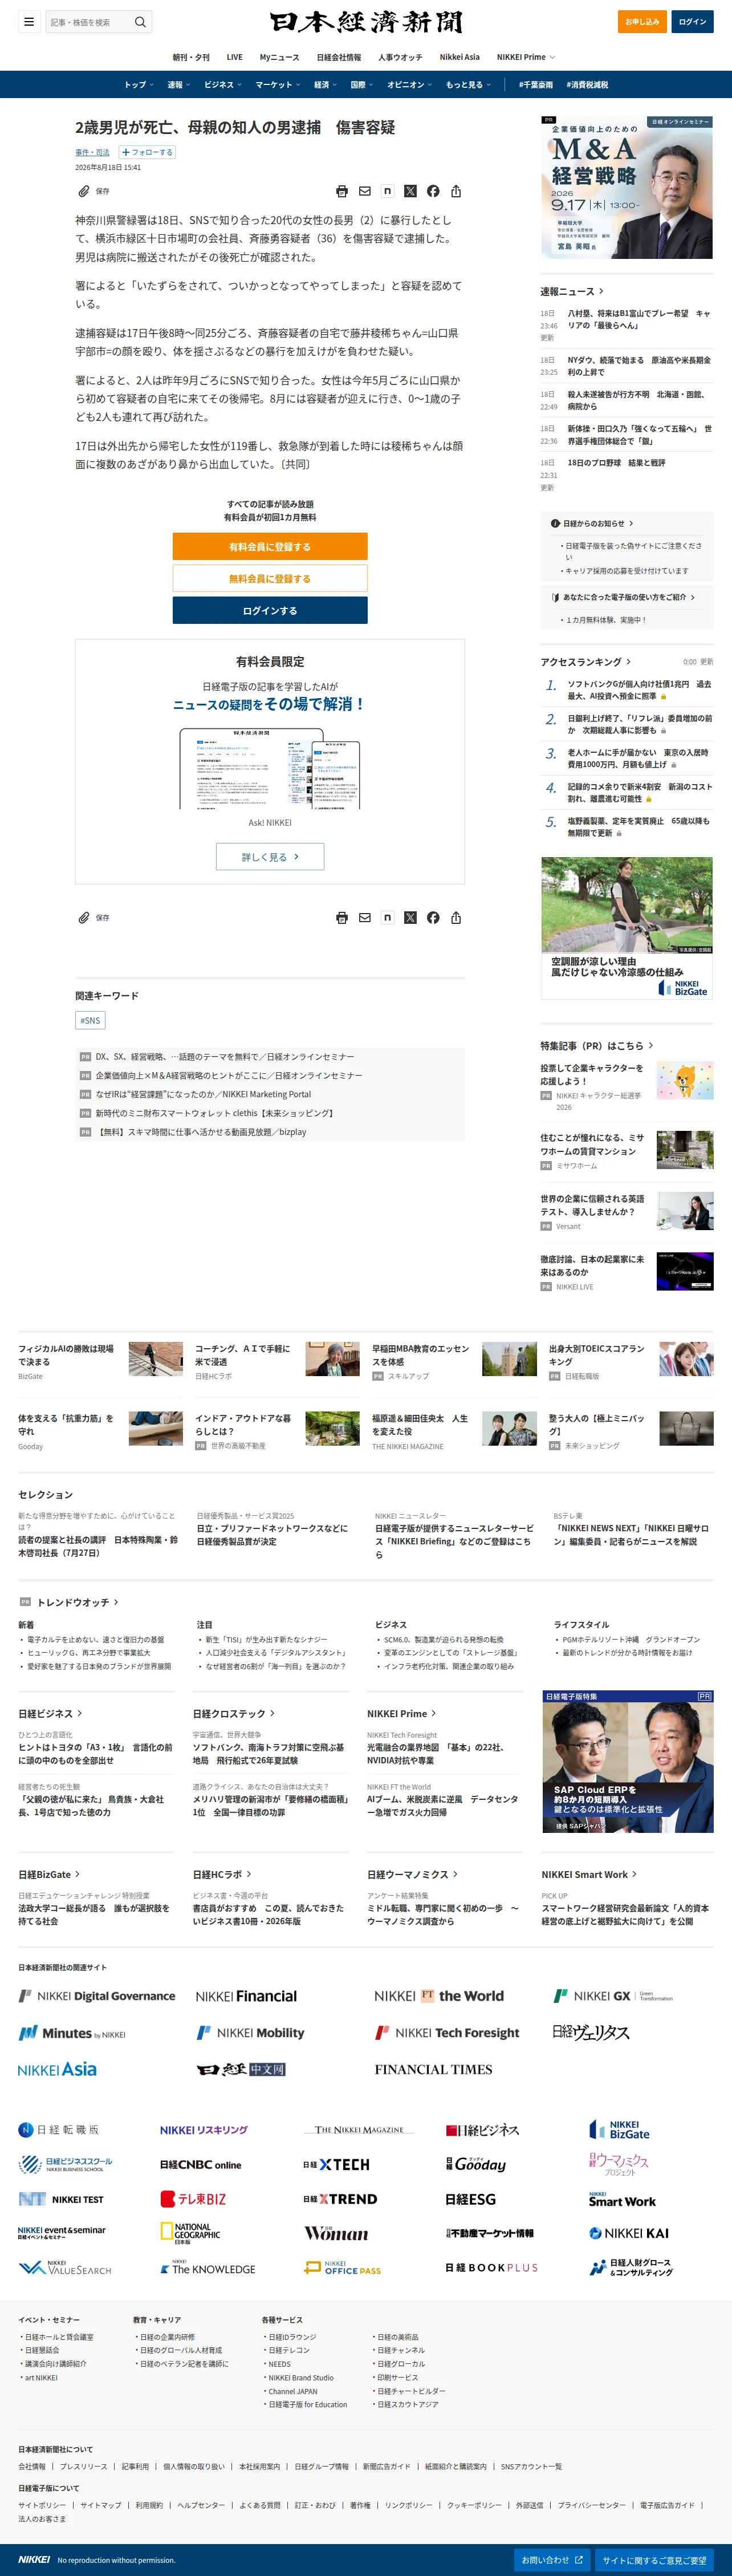Open bottom share/export icon

pyautogui.click(x=456, y=917)
